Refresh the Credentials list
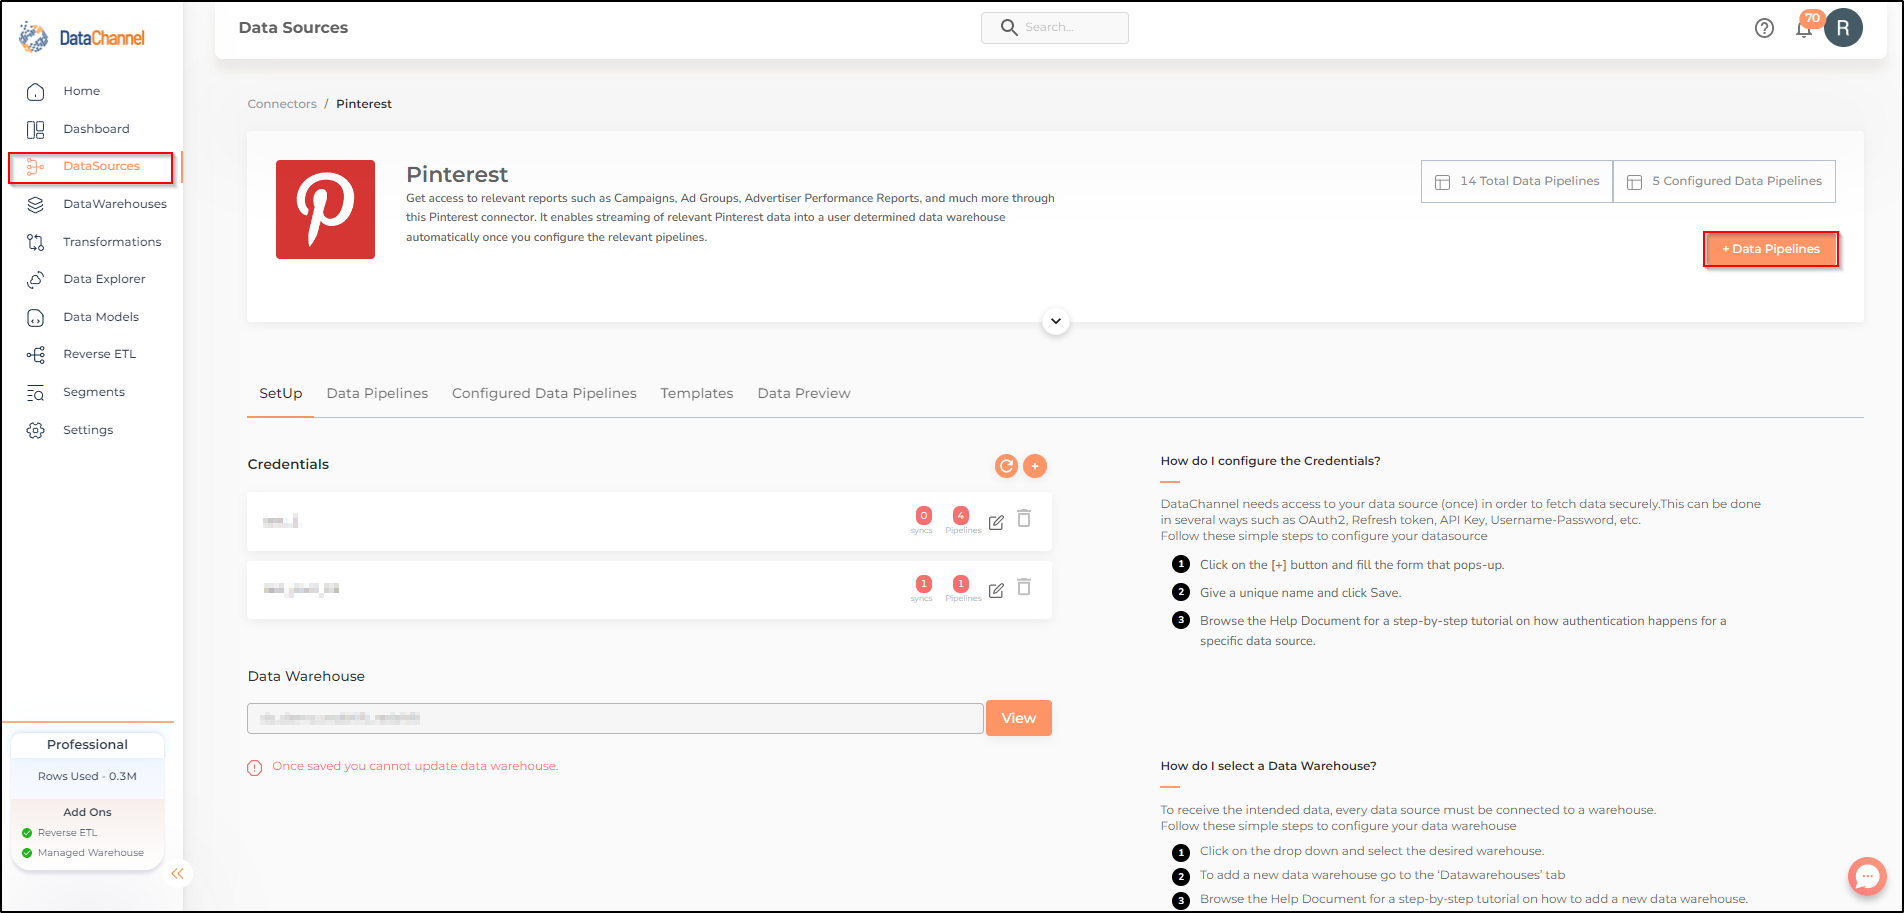 tap(1006, 466)
